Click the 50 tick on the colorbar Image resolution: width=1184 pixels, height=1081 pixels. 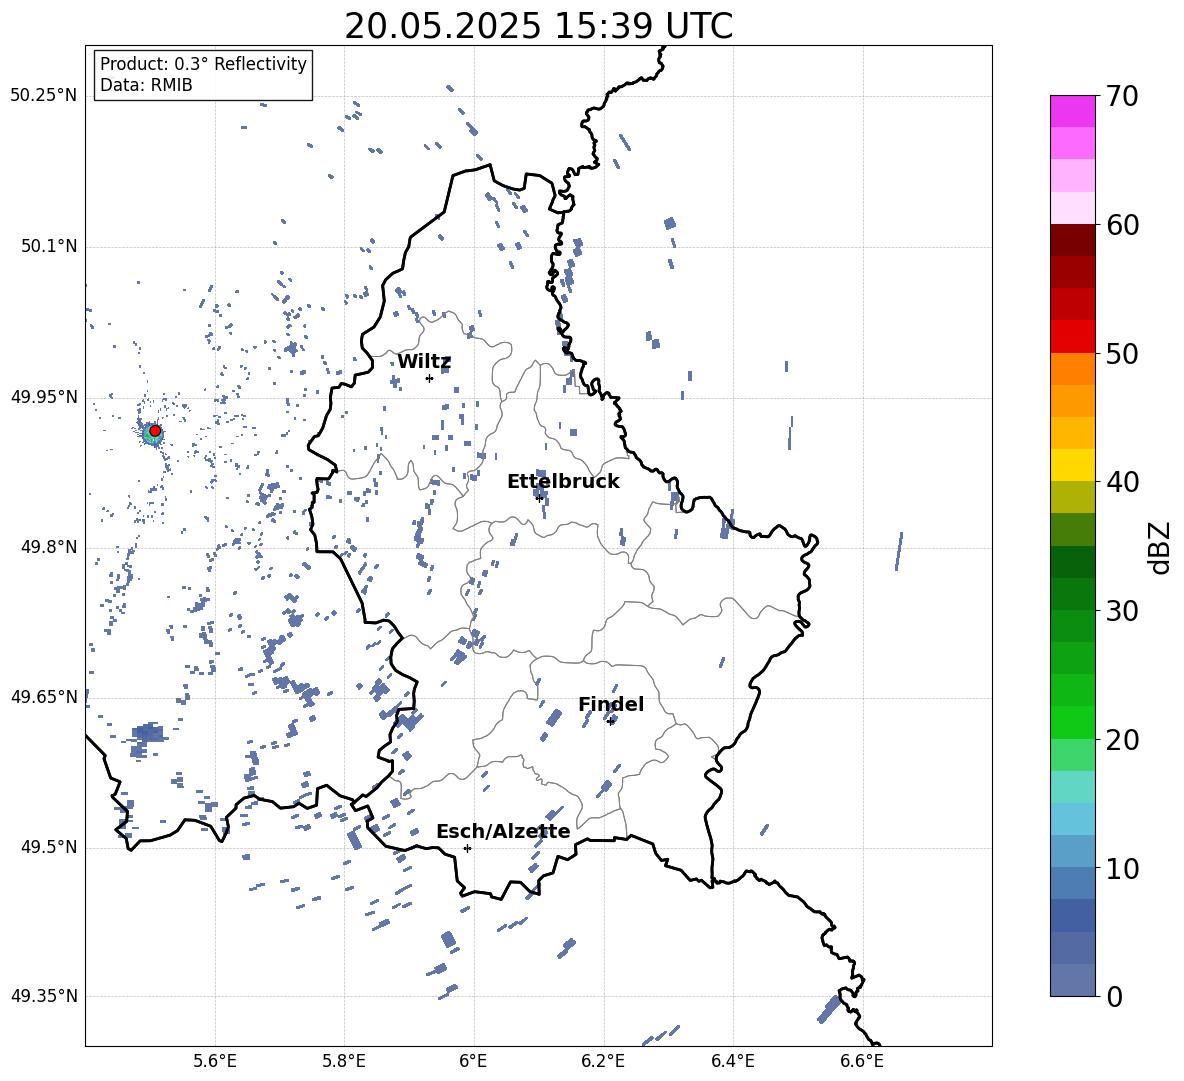[x=1121, y=353]
